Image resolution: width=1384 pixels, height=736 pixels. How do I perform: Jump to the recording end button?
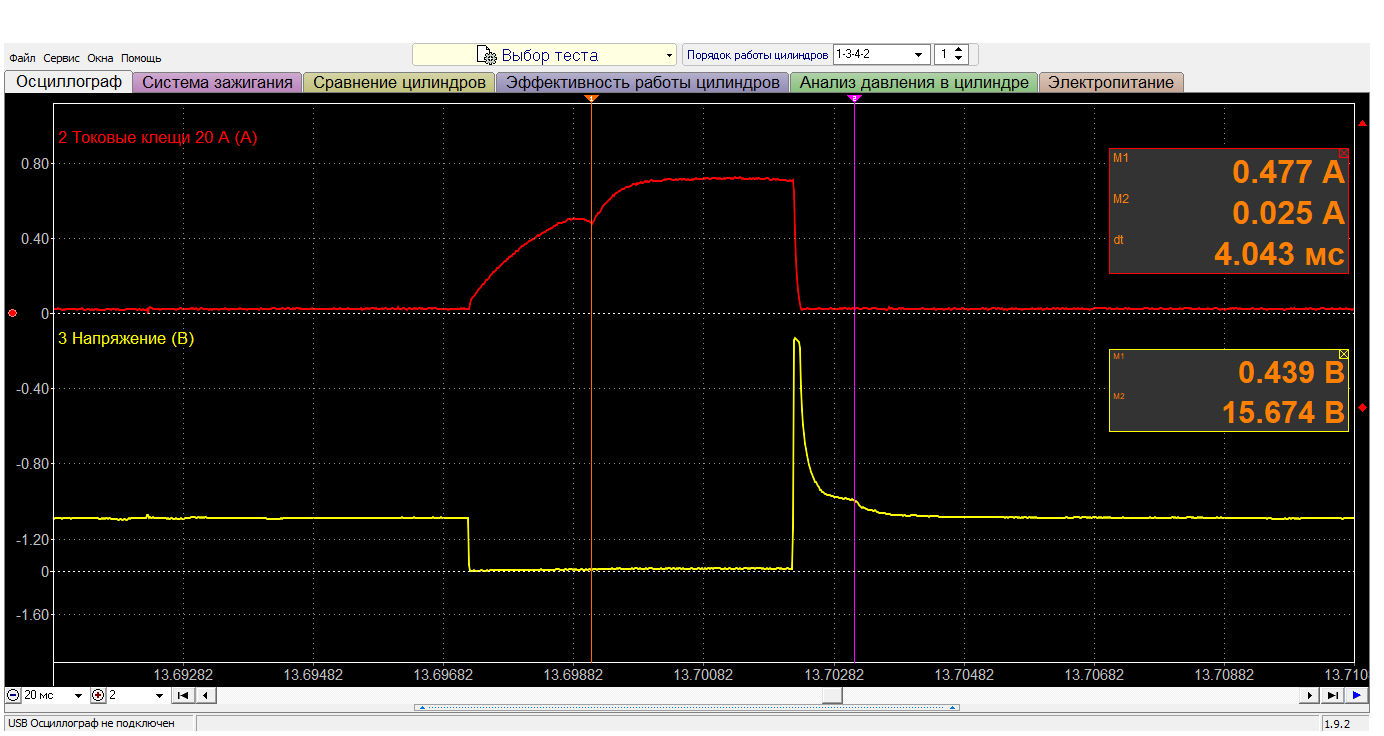[x=1333, y=695]
